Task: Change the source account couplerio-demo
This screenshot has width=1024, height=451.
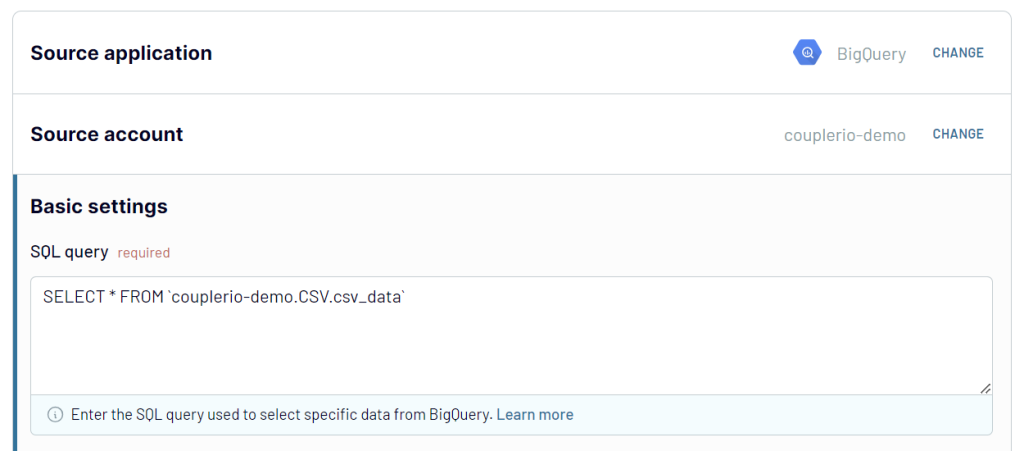Action: [957, 134]
